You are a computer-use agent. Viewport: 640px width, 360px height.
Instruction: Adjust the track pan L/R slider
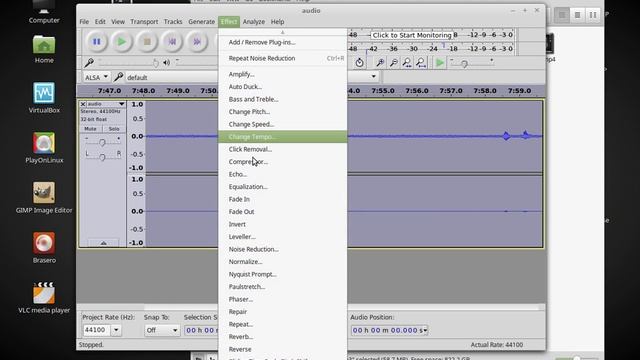[x=102, y=156]
